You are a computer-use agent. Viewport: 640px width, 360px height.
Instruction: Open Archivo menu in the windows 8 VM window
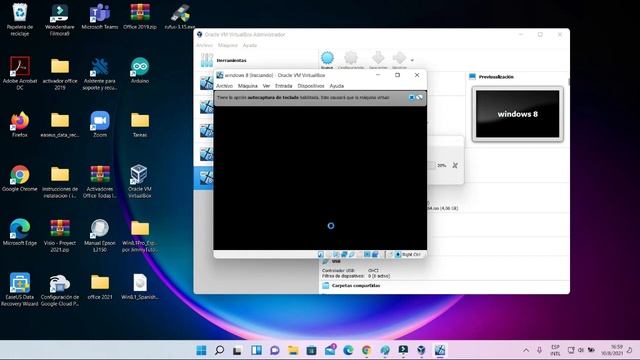224,86
